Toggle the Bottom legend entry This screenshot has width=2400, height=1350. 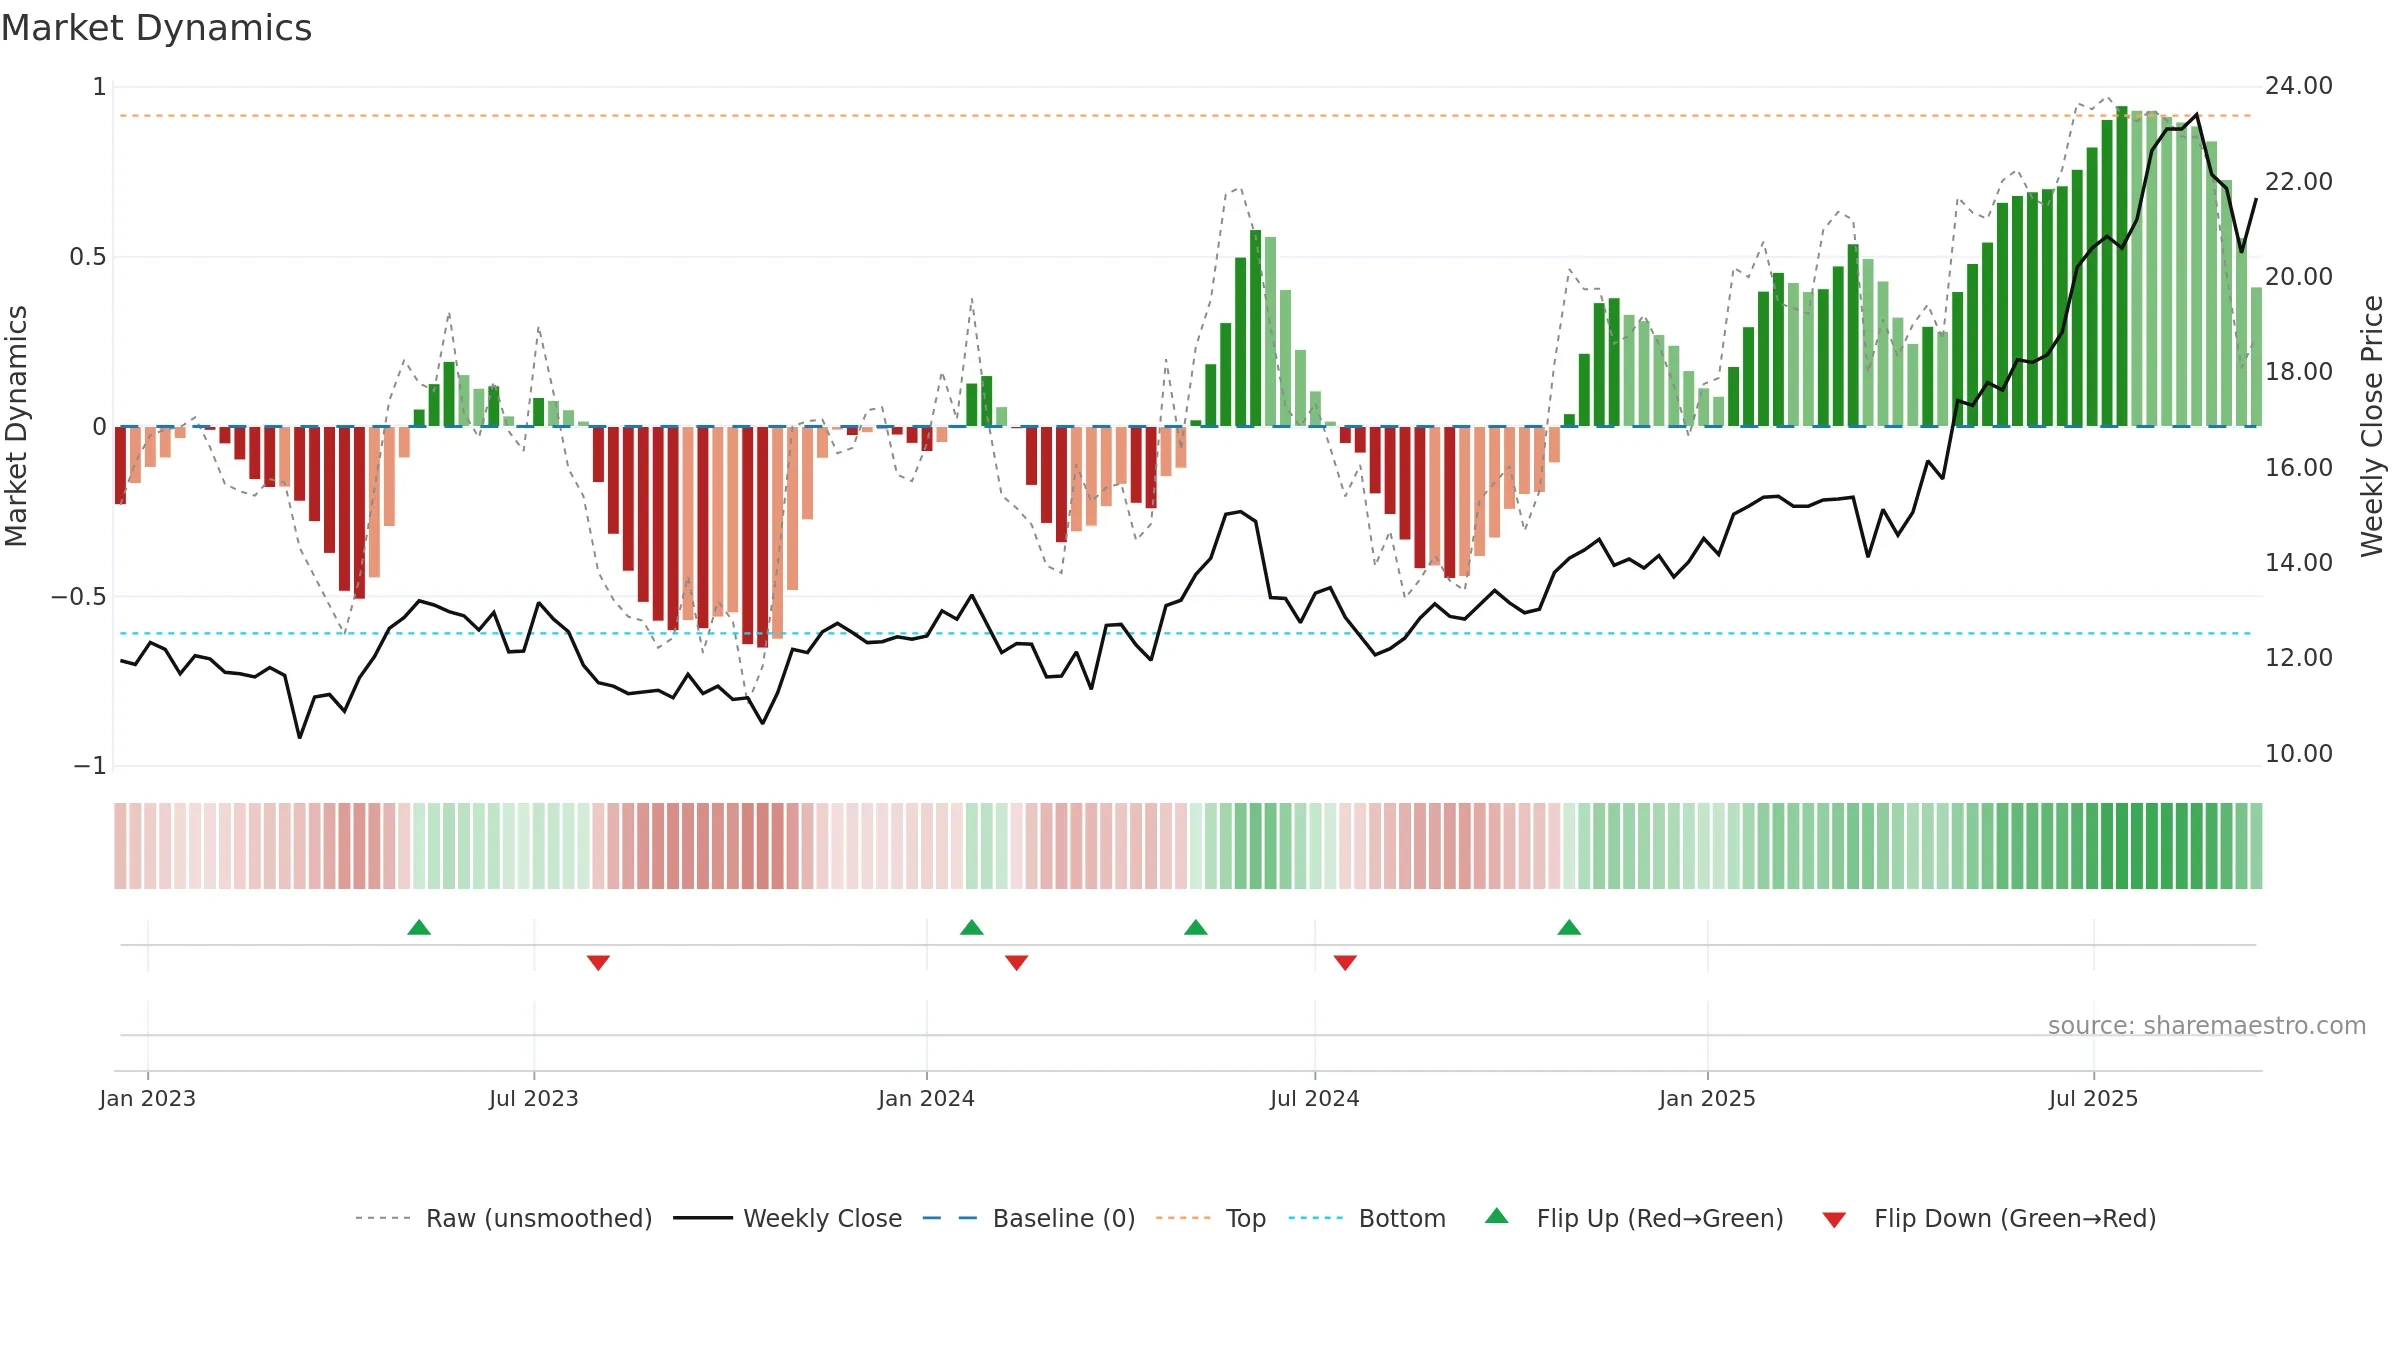tap(1366, 1218)
